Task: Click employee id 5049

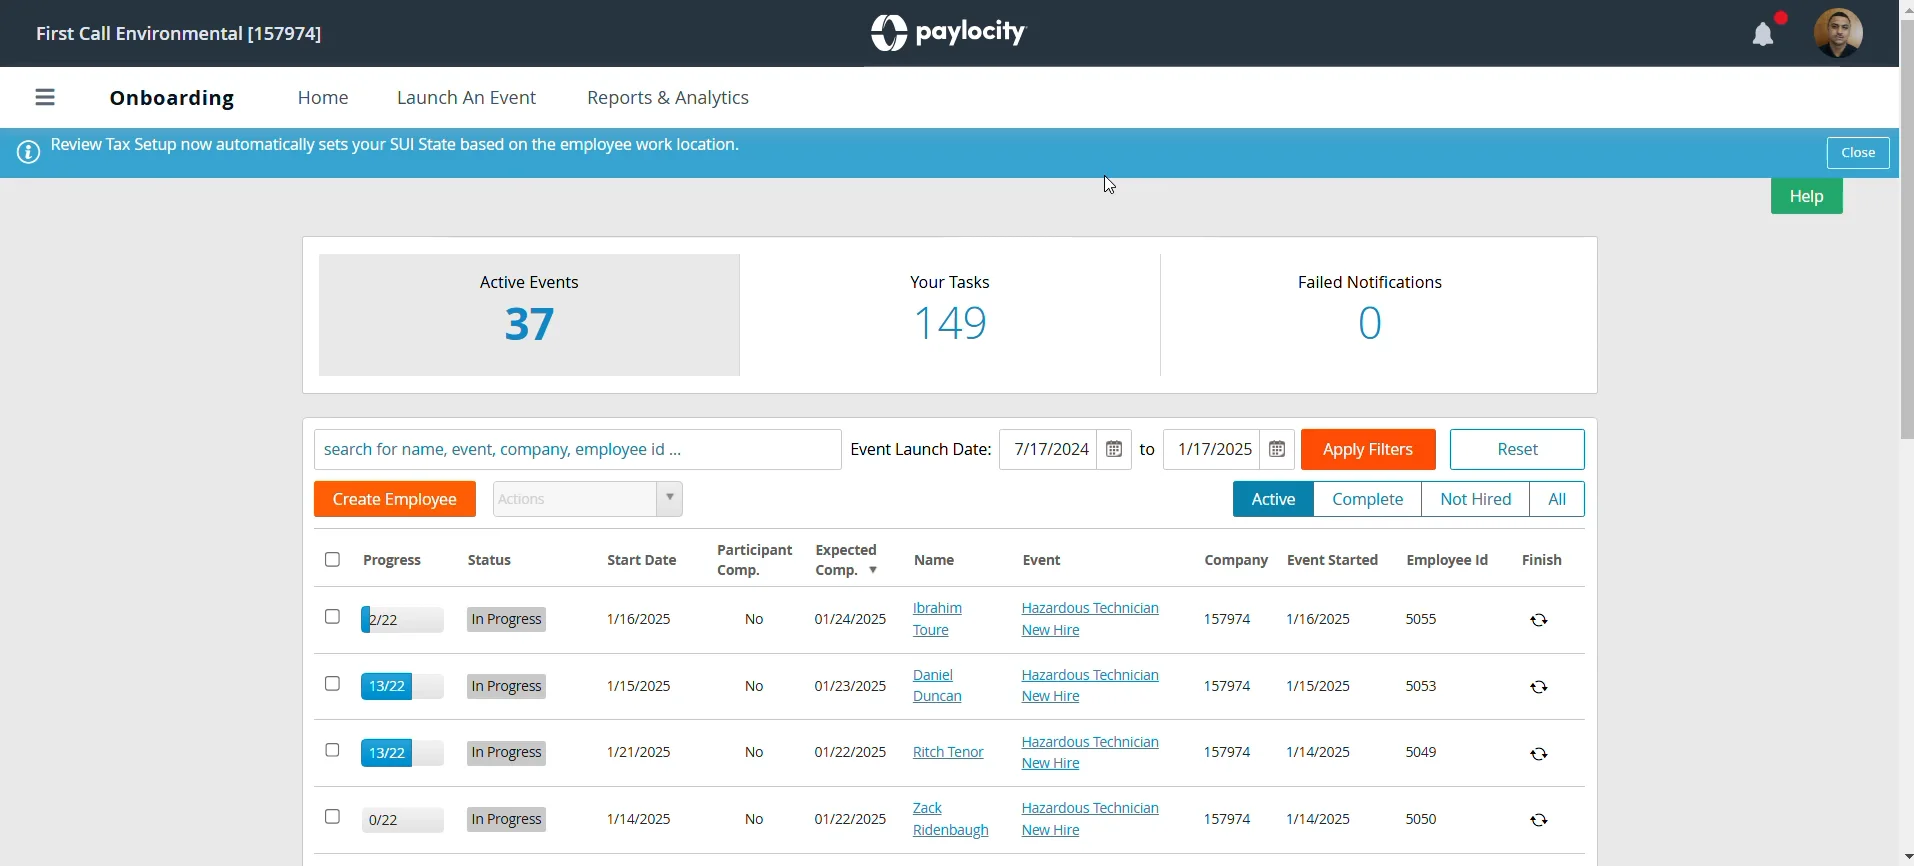Action: click(x=1421, y=752)
